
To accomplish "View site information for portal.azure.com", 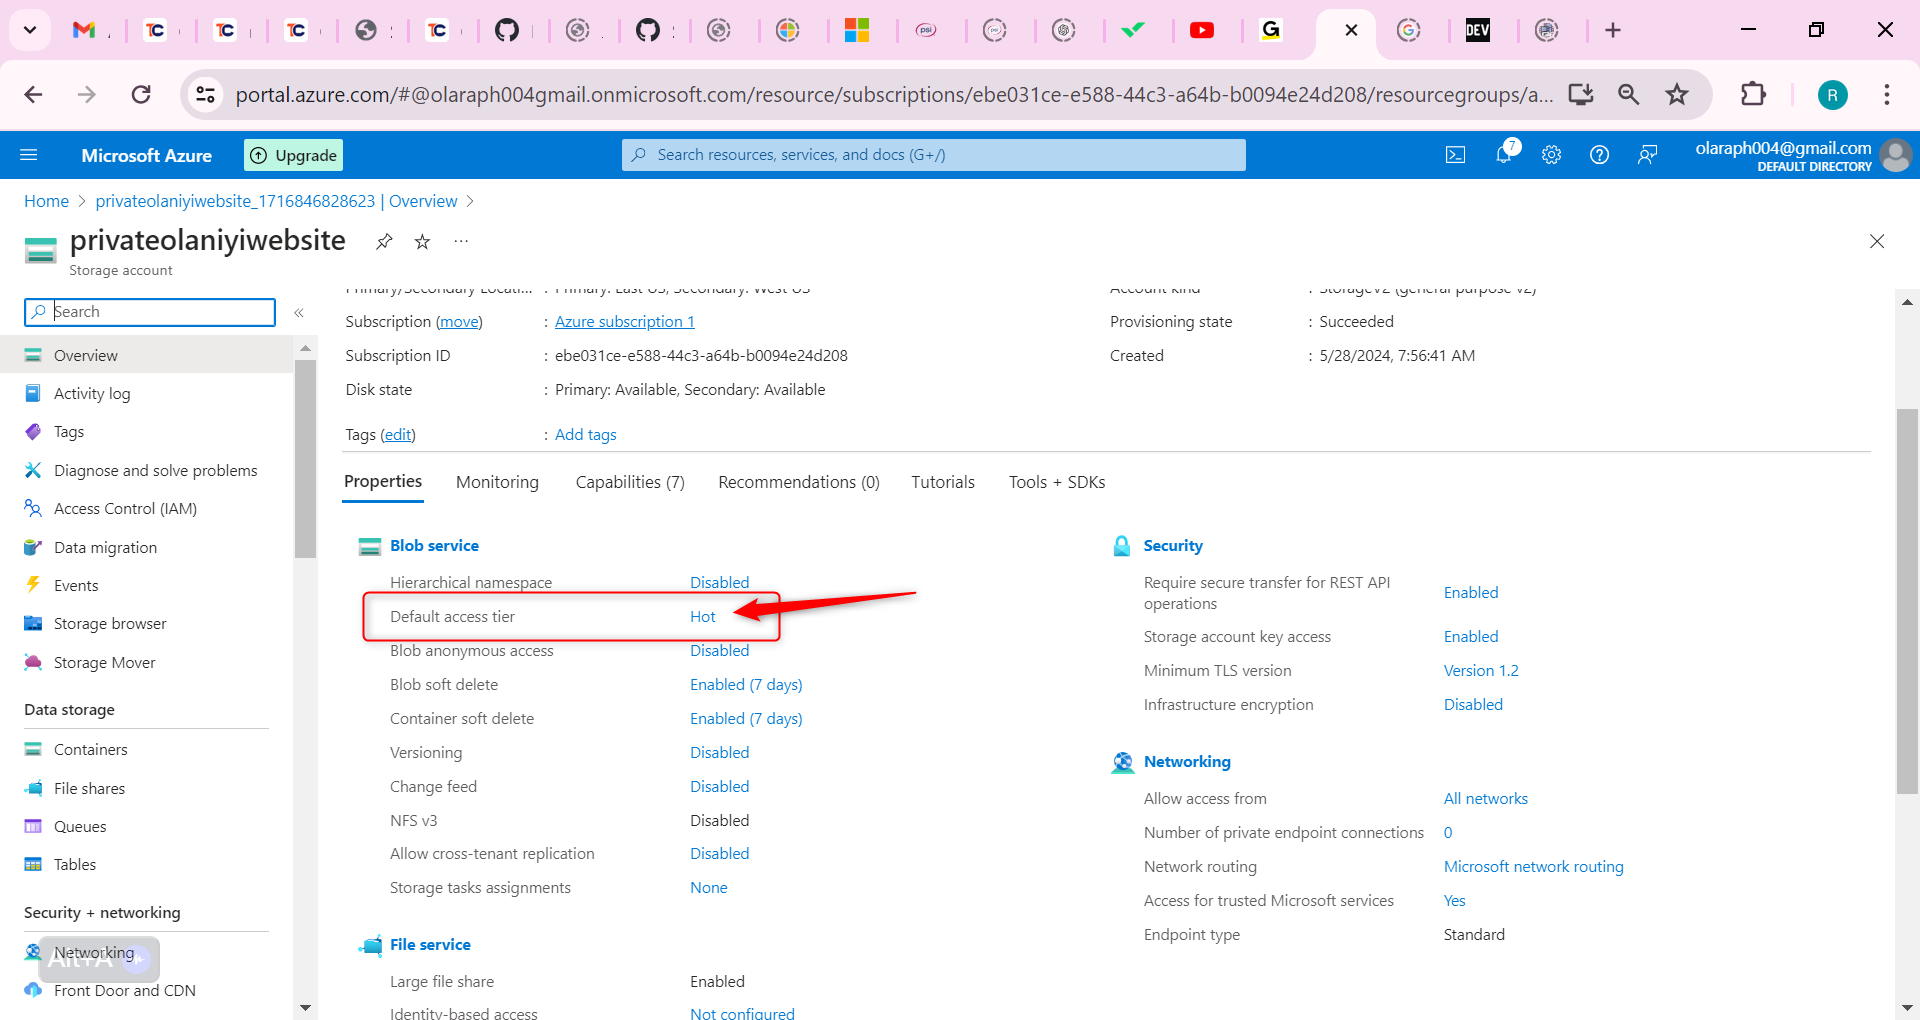I will pos(205,94).
